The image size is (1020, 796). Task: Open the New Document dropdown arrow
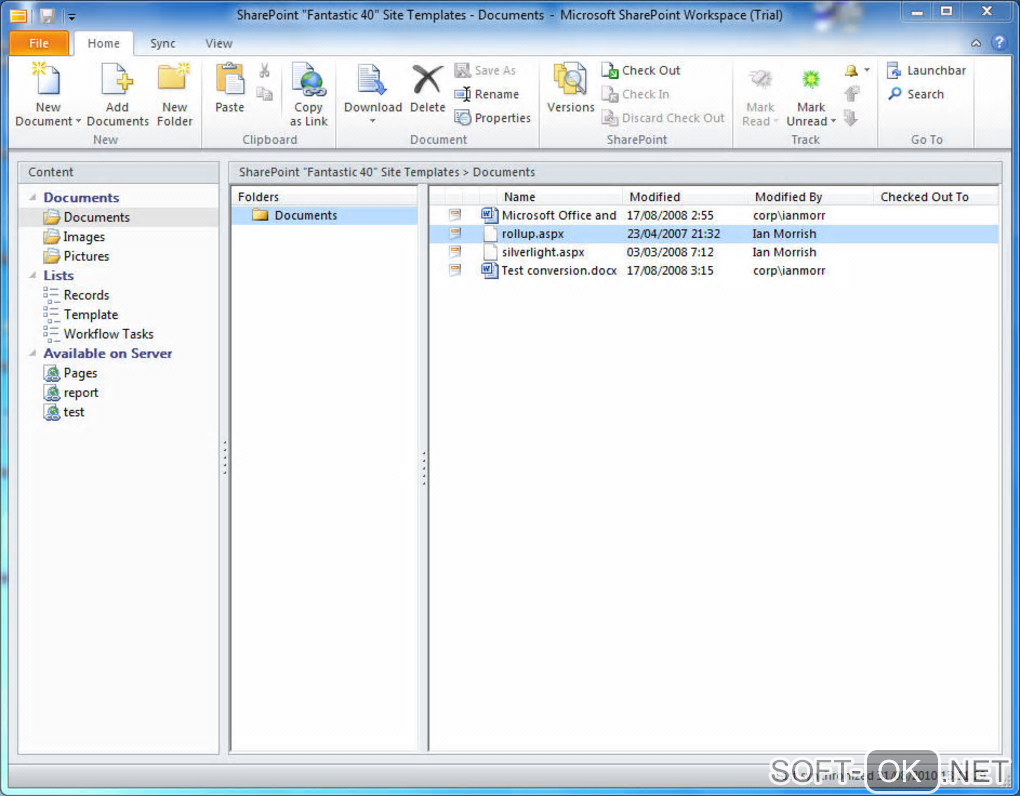pyautogui.click(x=78, y=122)
